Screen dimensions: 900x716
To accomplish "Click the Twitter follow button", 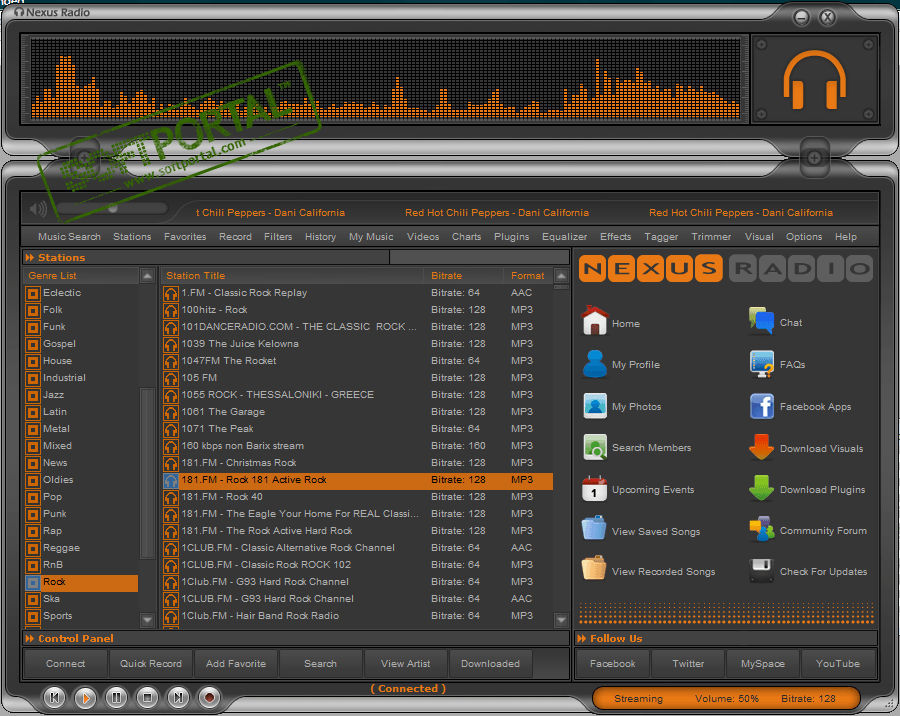I will [688, 664].
